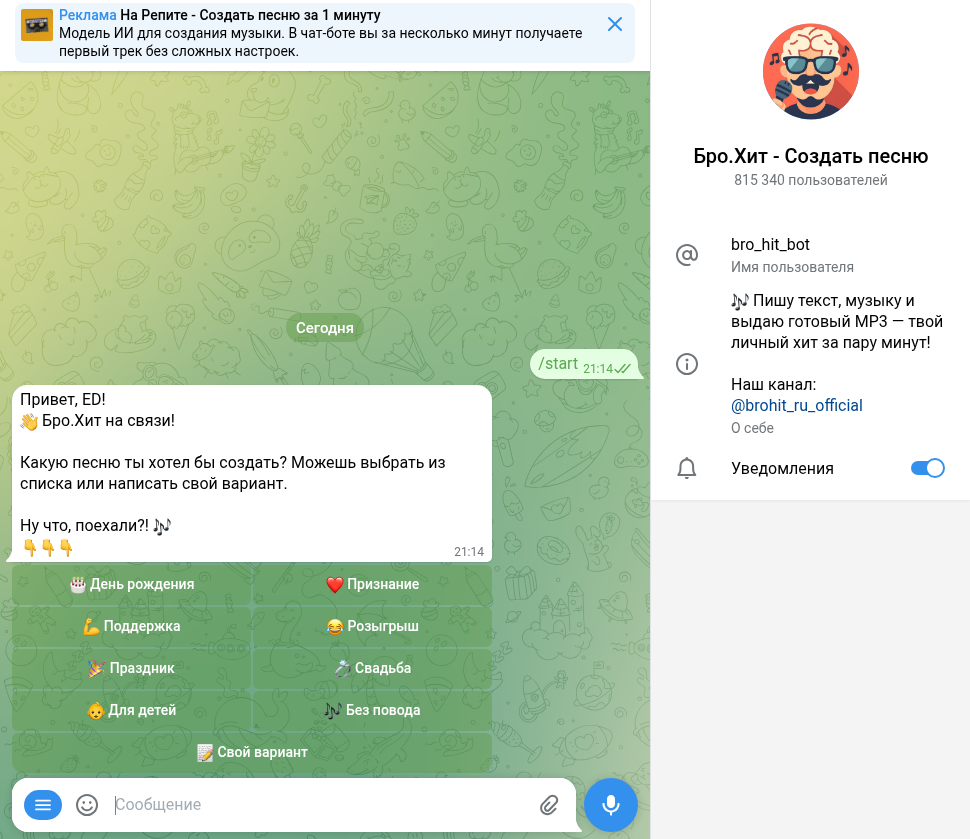This screenshot has width=970, height=839.
Task: Click the info circle icon
Action: click(x=687, y=364)
